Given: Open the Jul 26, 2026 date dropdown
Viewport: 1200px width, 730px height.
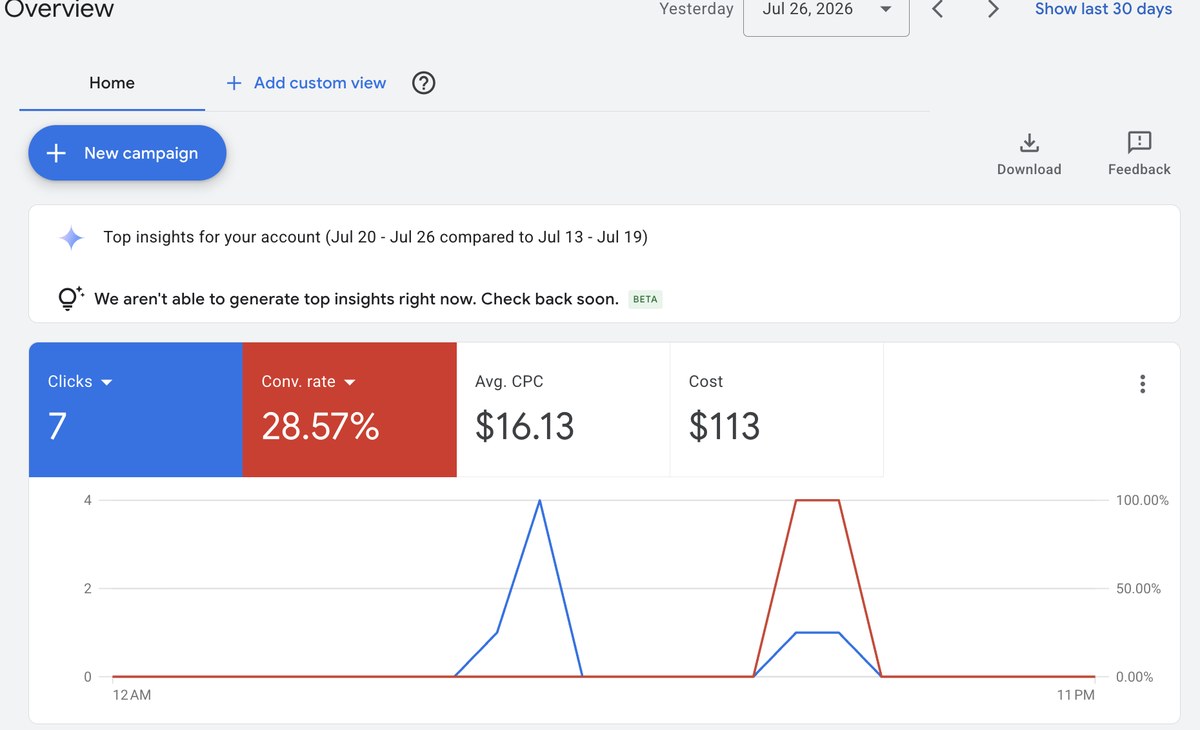Looking at the screenshot, I should click(826, 12).
